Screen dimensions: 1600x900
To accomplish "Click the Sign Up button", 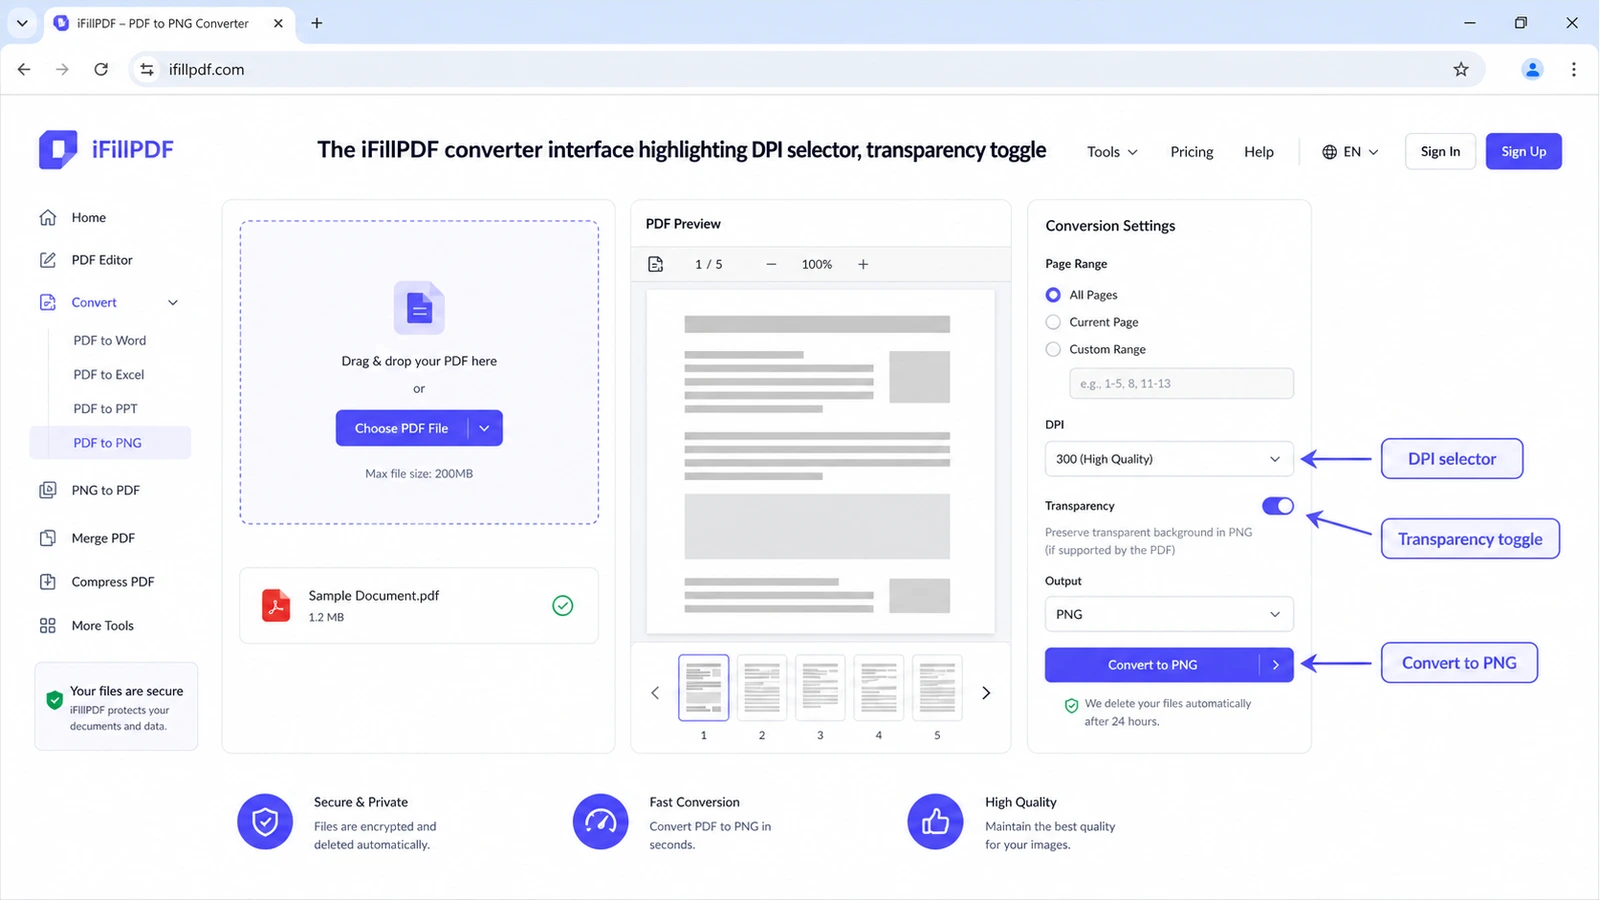I will coord(1523,152).
